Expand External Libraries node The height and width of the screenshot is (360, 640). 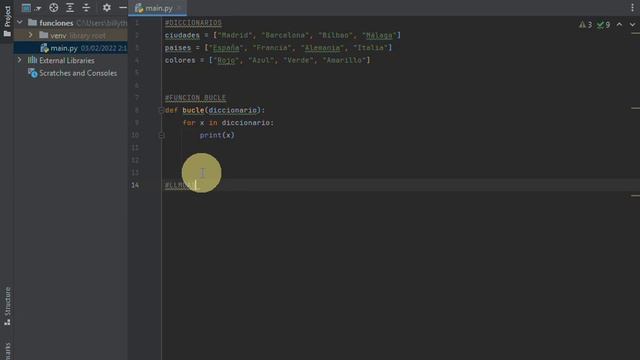pos(20,60)
